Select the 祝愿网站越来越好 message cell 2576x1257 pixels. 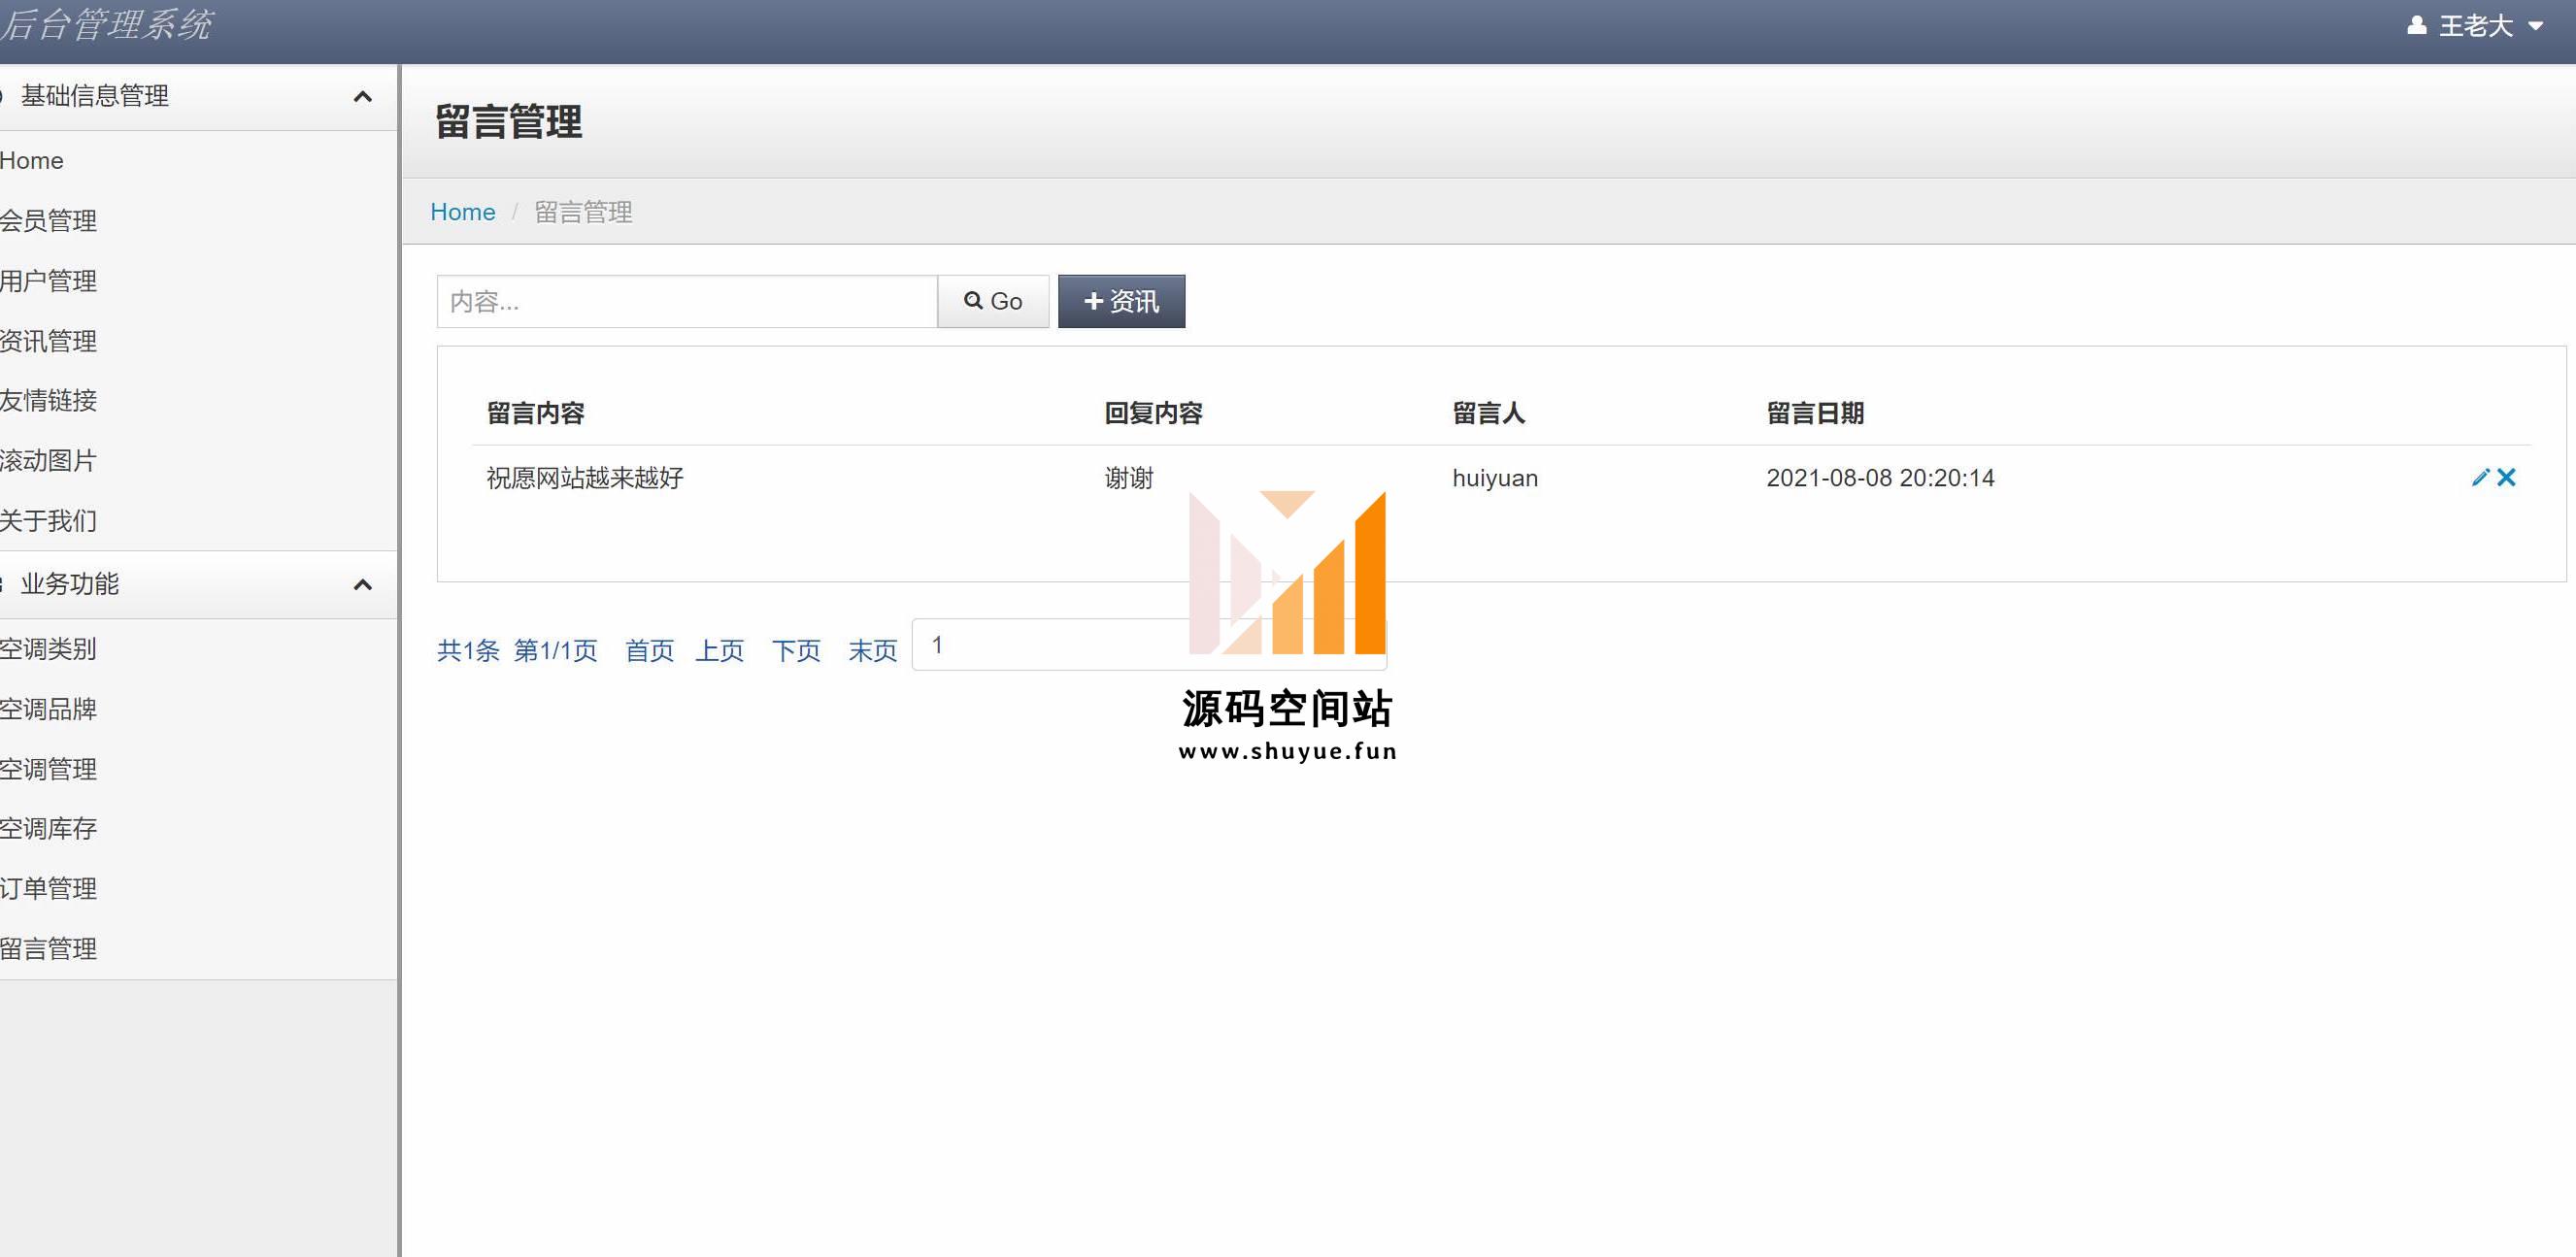(x=585, y=478)
